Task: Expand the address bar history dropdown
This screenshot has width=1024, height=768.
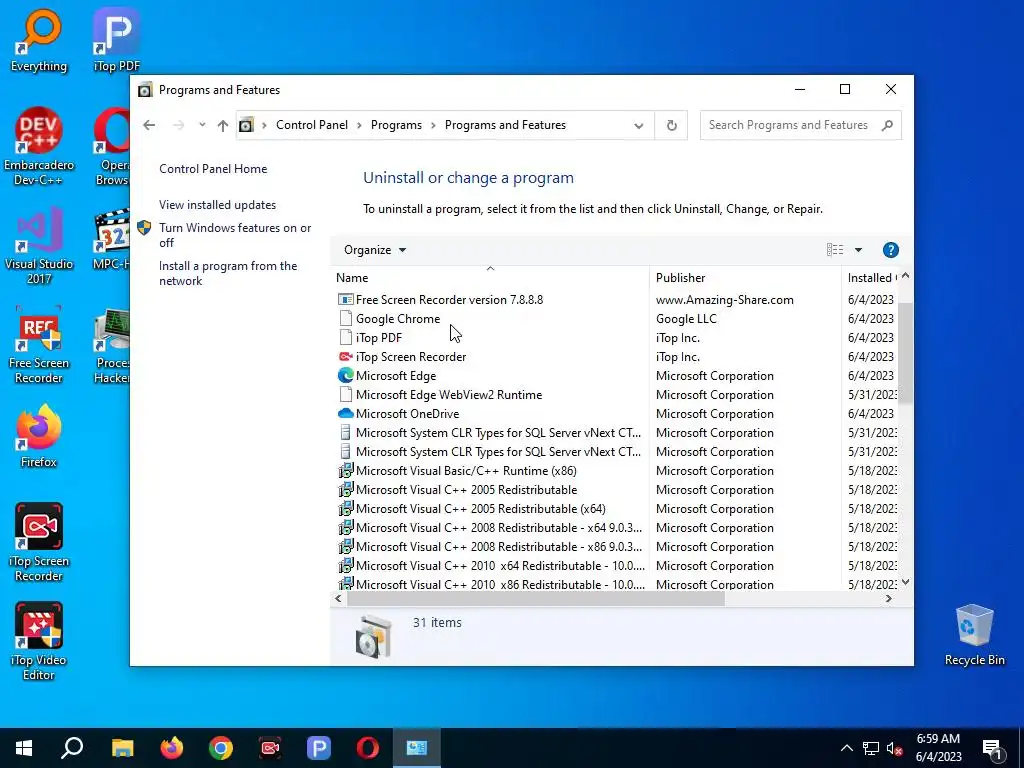Action: [639, 125]
